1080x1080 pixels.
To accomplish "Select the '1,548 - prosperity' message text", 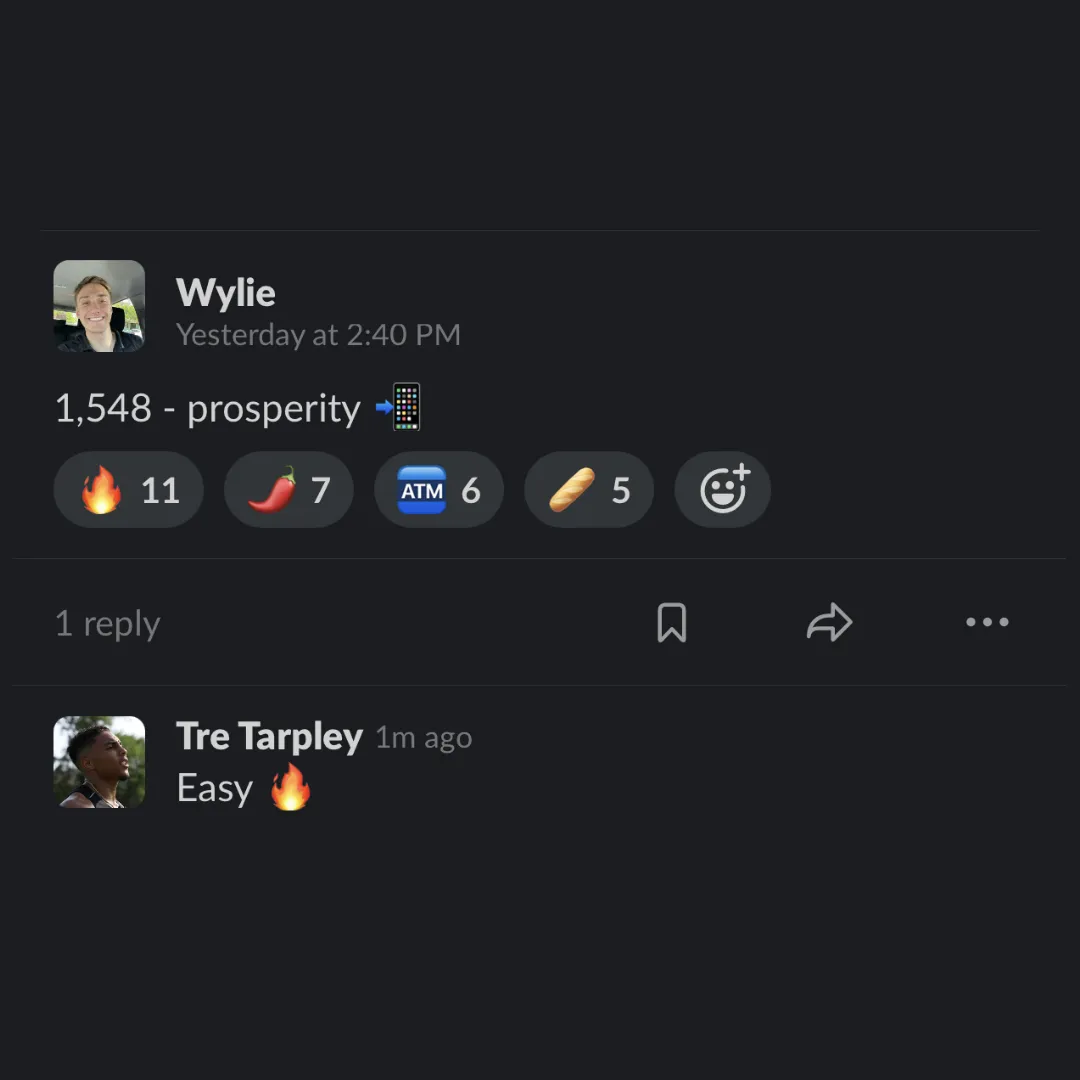I will coord(207,408).
